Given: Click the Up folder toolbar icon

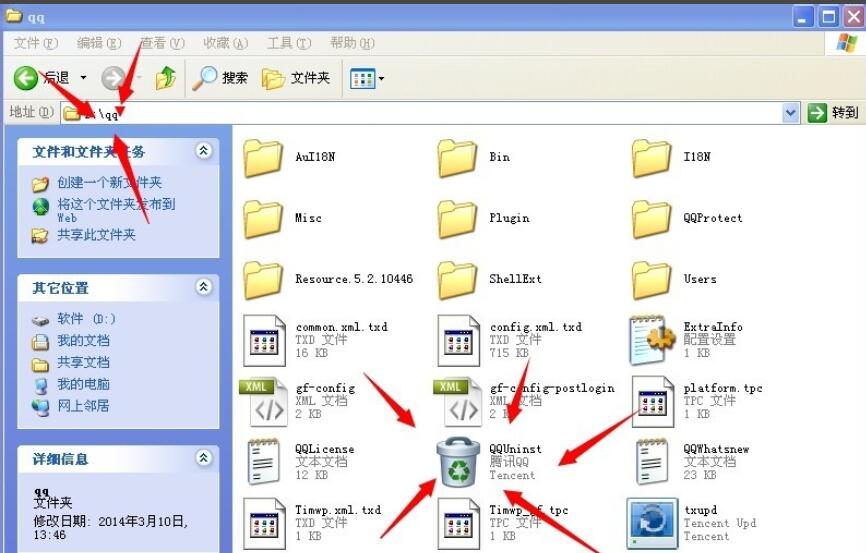Looking at the screenshot, I should click(166, 78).
